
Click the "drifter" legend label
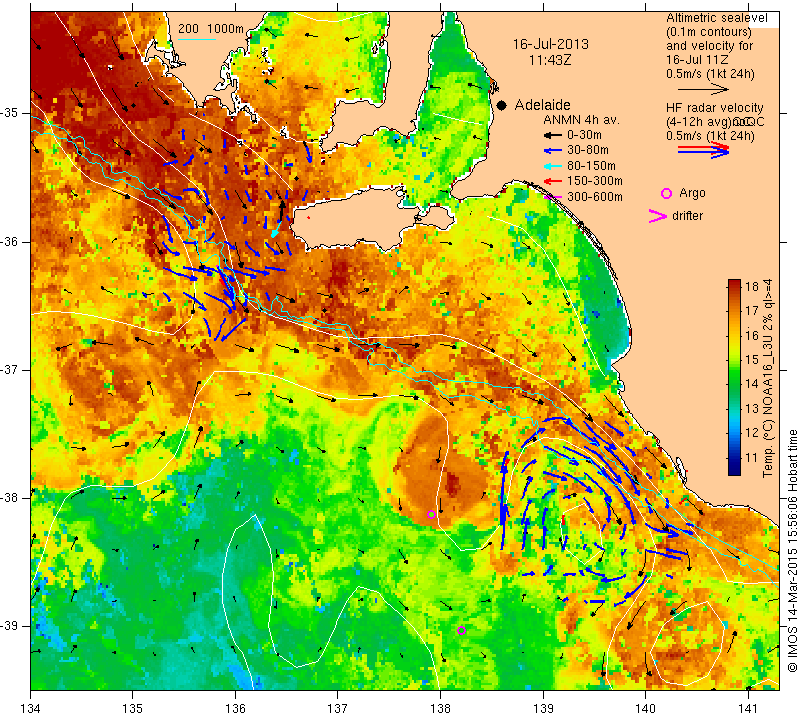point(687,216)
